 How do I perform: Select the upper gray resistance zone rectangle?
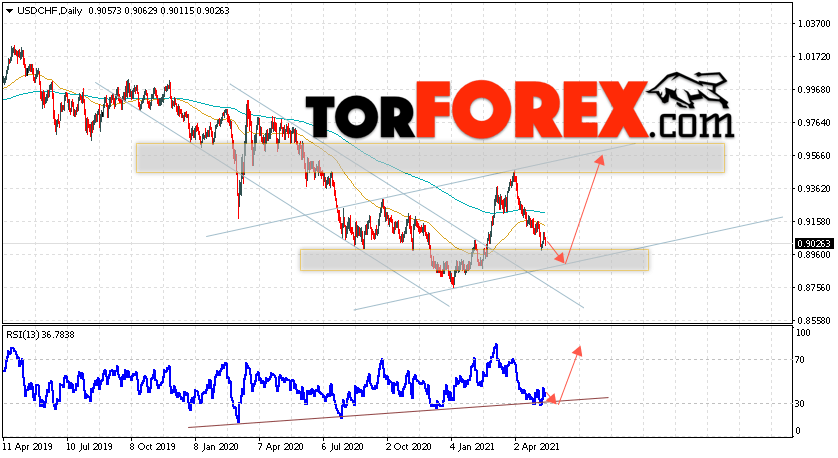(430, 158)
